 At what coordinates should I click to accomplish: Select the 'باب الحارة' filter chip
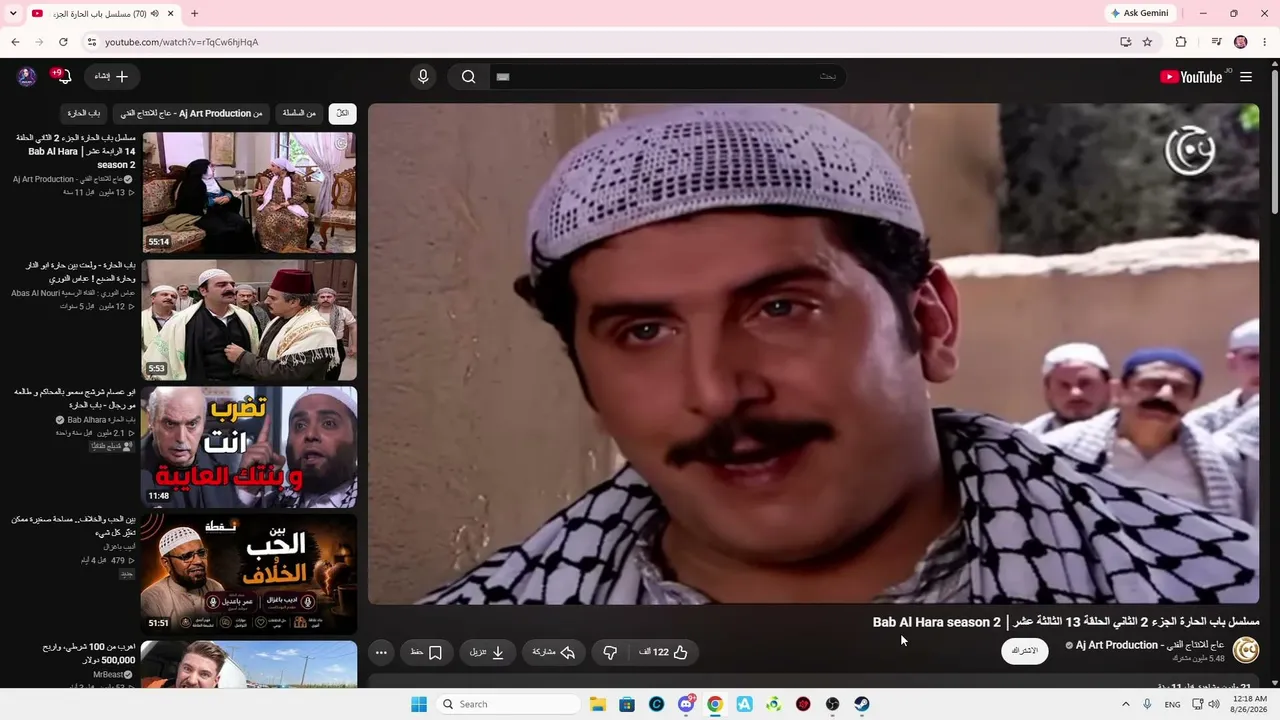(84, 113)
